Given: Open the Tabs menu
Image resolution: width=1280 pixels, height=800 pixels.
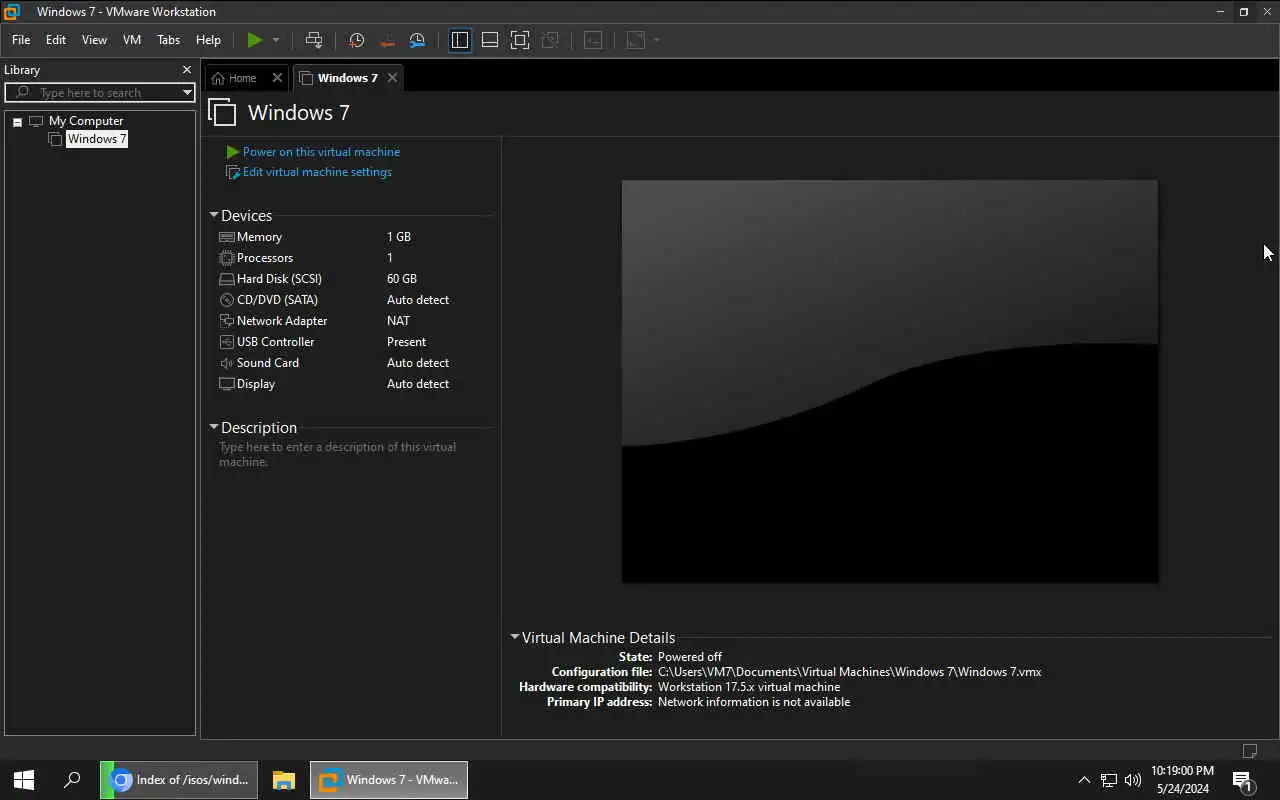Looking at the screenshot, I should (x=169, y=40).
